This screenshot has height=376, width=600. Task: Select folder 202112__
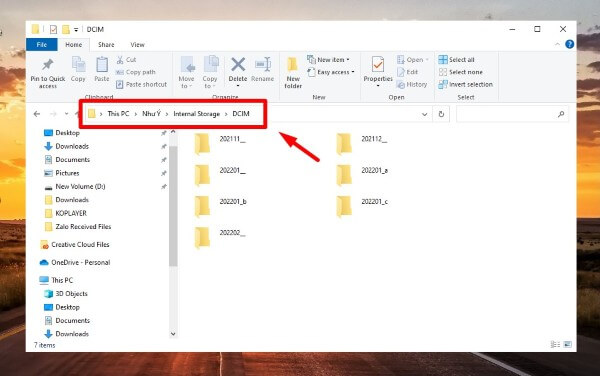362,143
